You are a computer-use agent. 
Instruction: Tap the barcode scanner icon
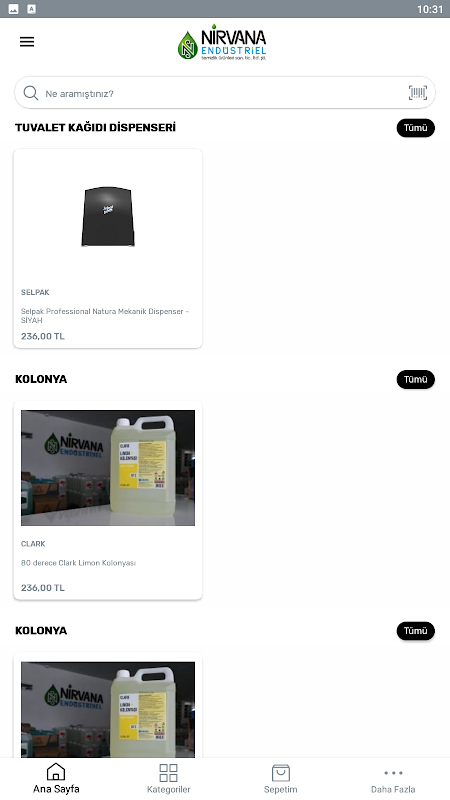point(417,92)
